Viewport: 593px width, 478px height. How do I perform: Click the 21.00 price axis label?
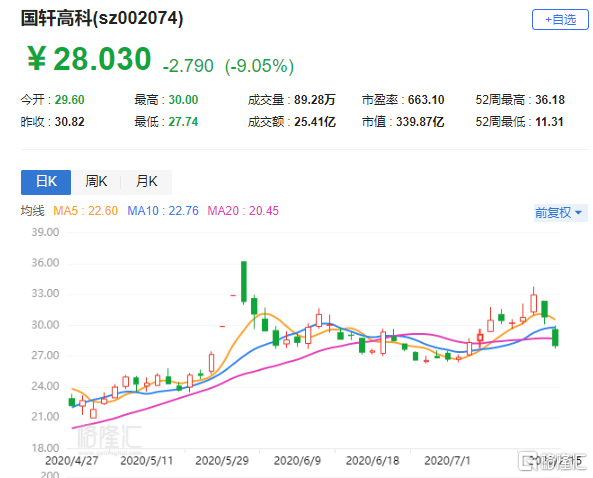pos(45,417)
